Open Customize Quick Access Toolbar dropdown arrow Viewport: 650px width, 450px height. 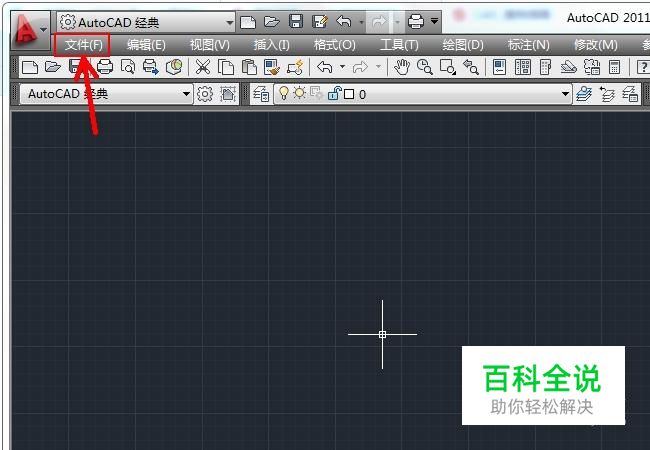click(x=434, y=20)
